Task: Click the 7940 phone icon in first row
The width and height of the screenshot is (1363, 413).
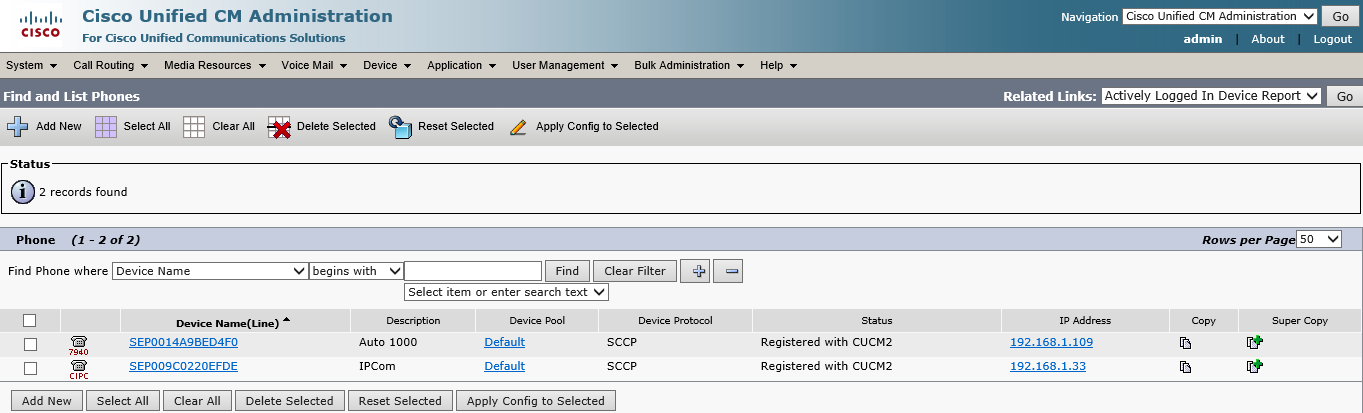Action: coord(79,345)
